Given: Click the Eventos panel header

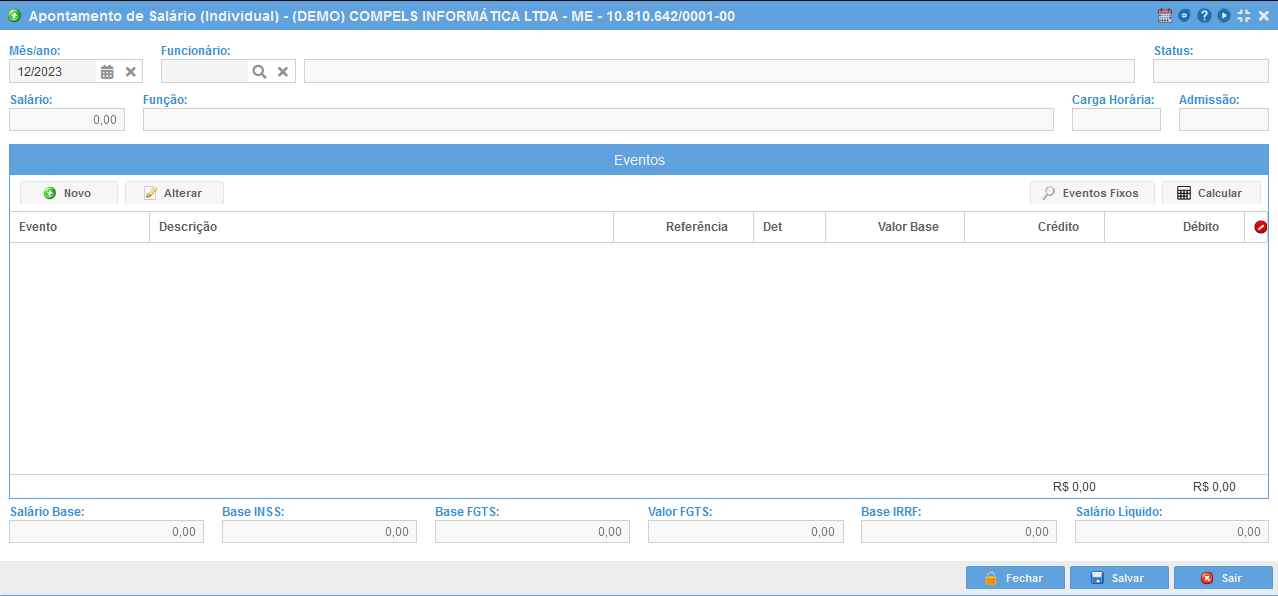Looking at the screenshot, I should point(639,160).
